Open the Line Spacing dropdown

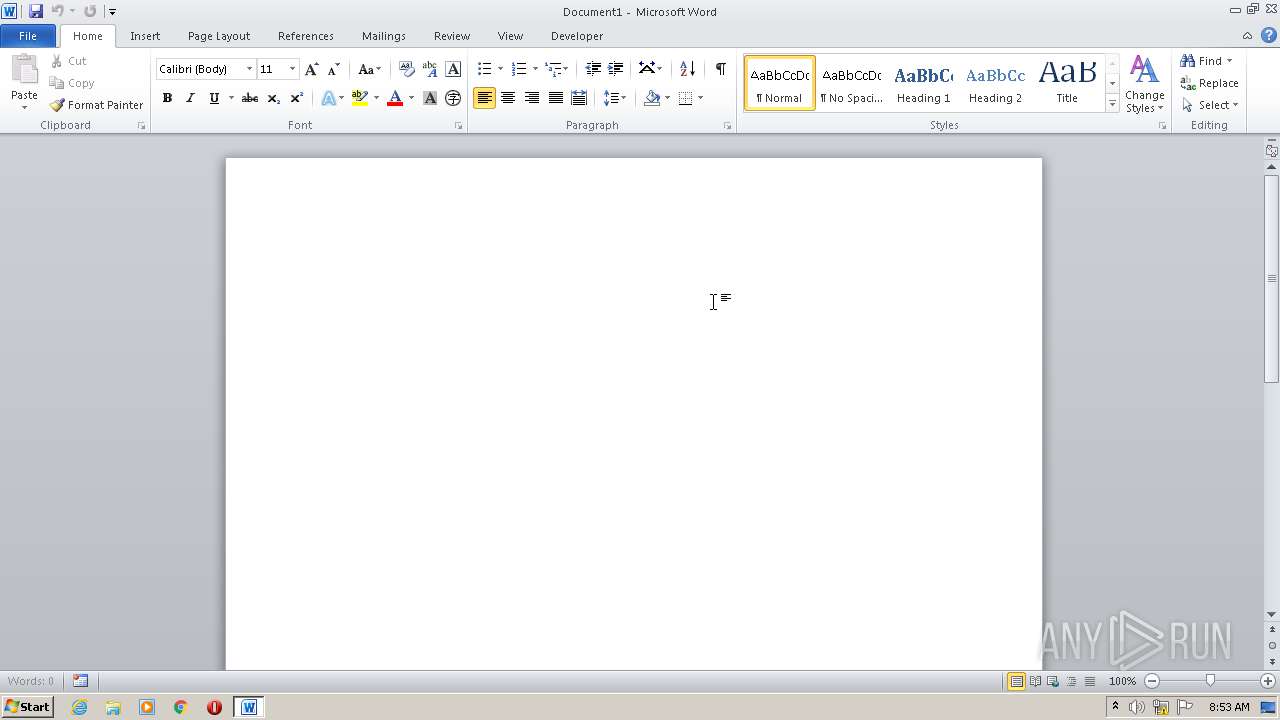coord(615,98)
